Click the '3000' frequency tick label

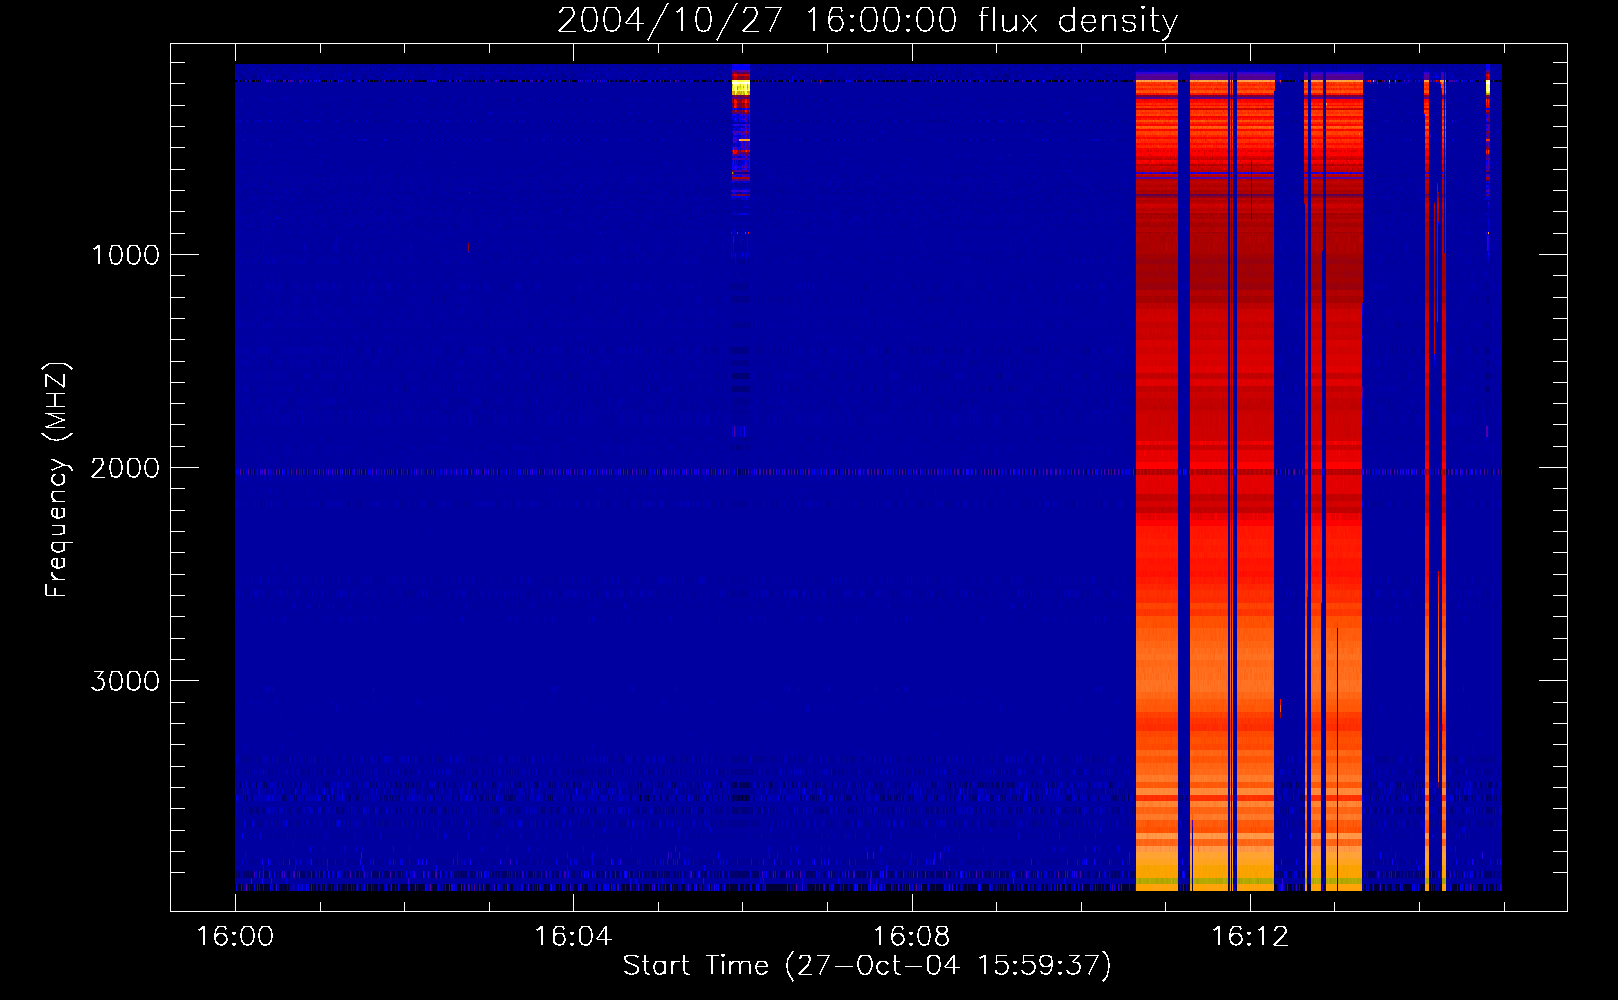[x=125, y=681]
